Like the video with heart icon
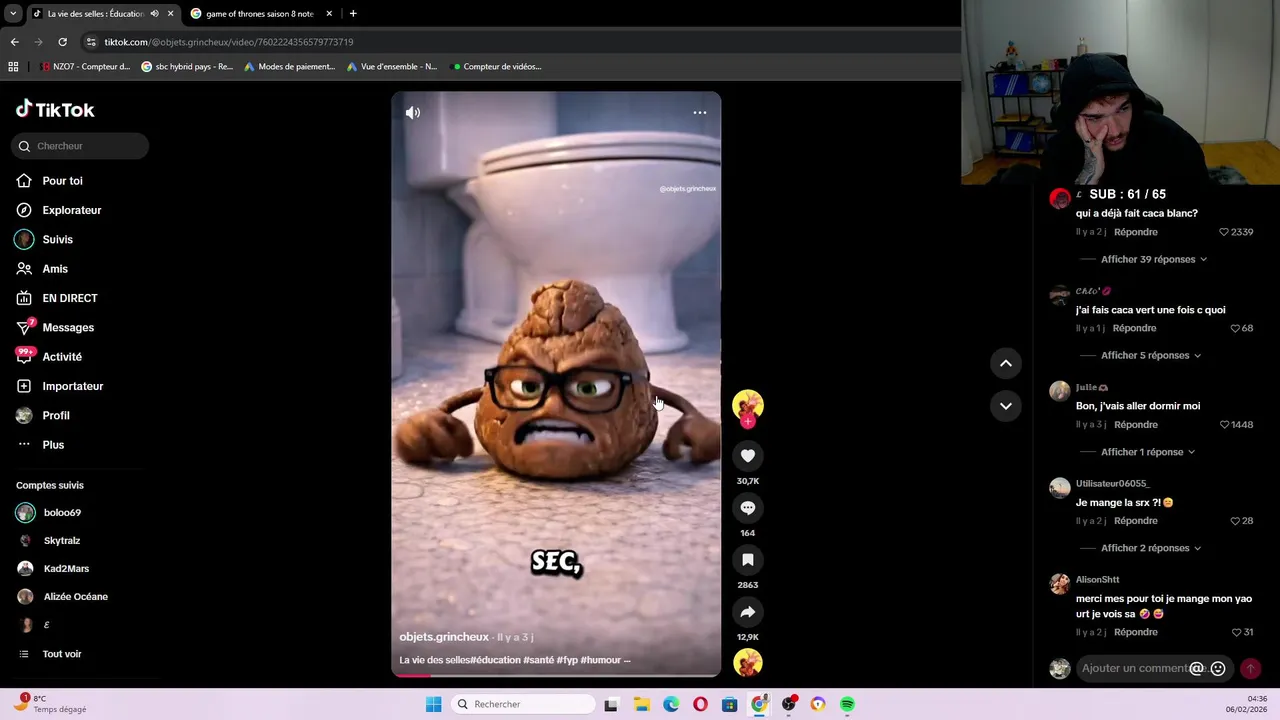This screenshot has height=720, width=1280. pos(748,456)
